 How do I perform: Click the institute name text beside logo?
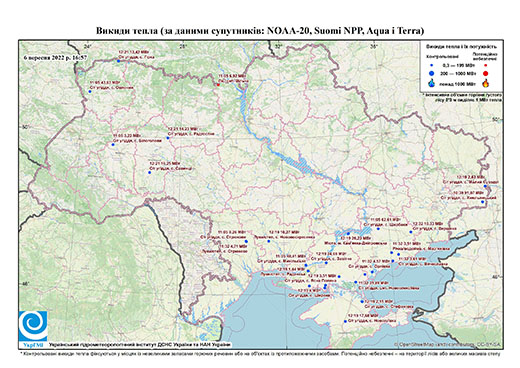[x=140, y=344]
